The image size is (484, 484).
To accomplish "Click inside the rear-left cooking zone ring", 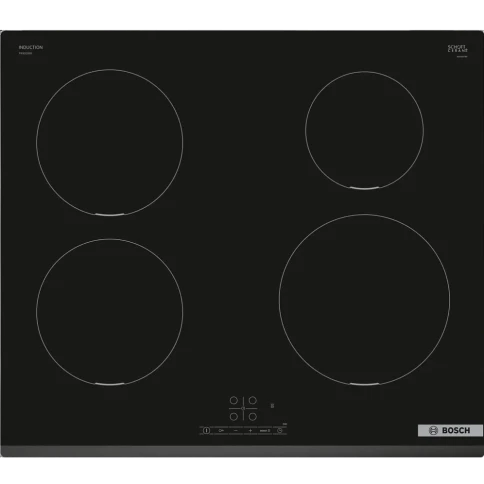I will (110, 142).
